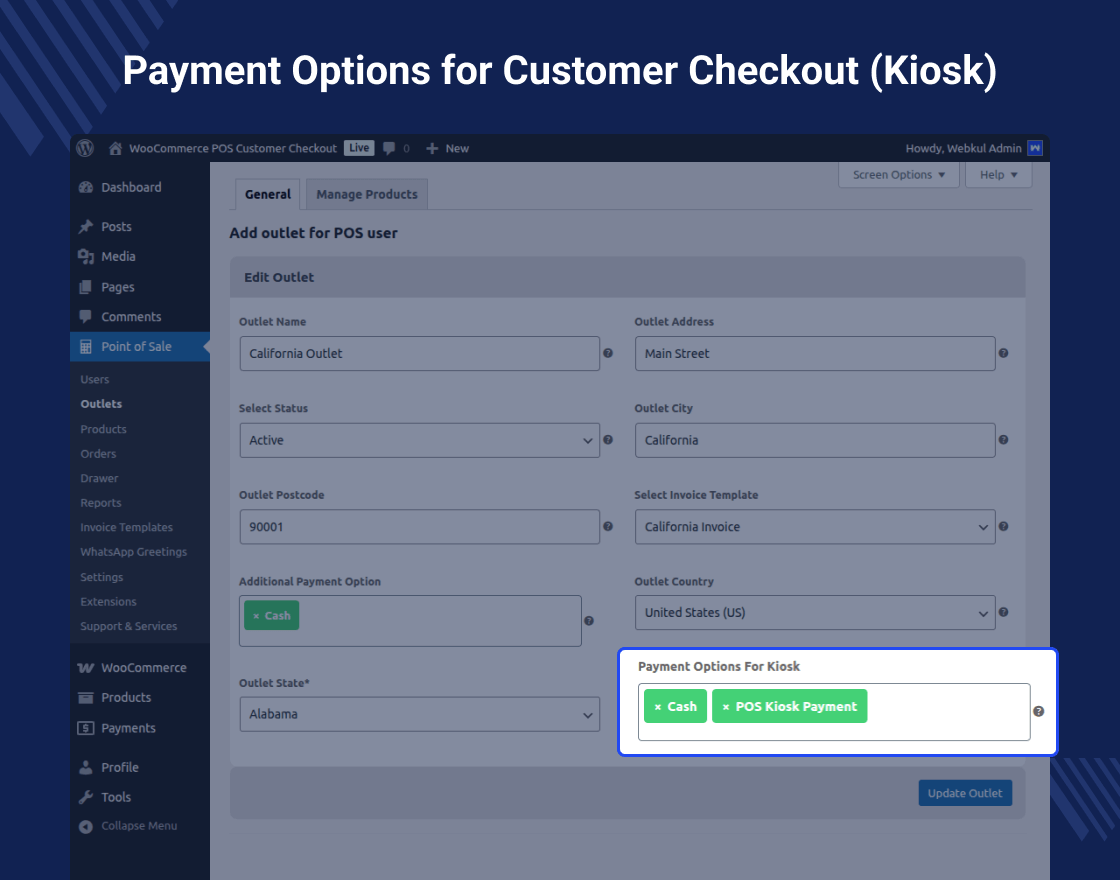Remove POS Kiosk Payment tag

pos(726,706)
